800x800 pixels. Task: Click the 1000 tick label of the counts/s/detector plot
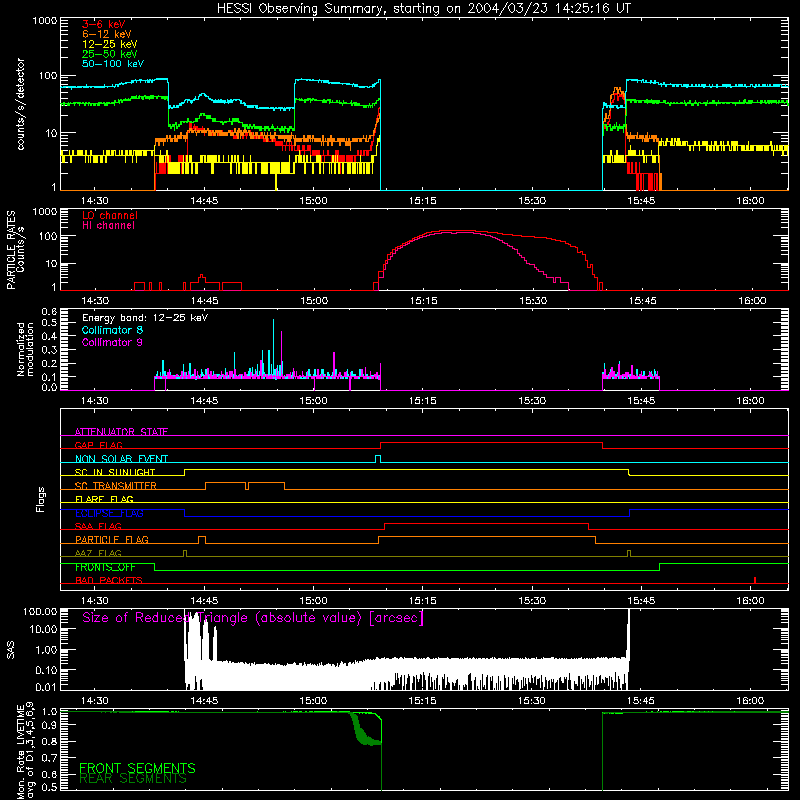point(45,20)
